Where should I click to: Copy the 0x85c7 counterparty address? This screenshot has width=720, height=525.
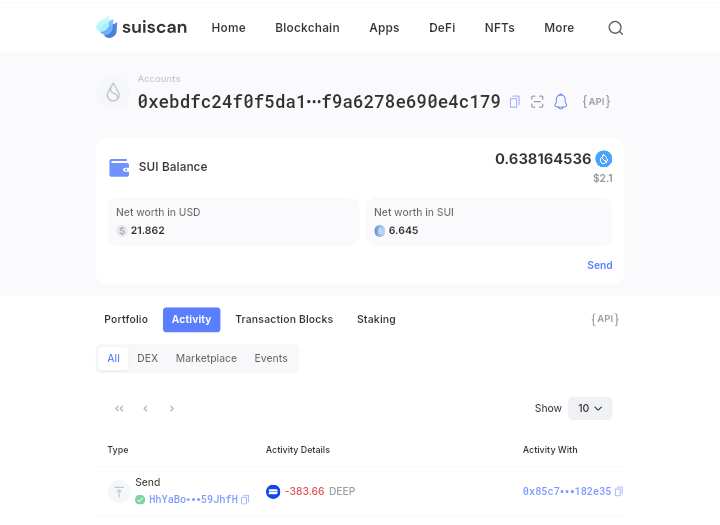click(x=619, y=492)
